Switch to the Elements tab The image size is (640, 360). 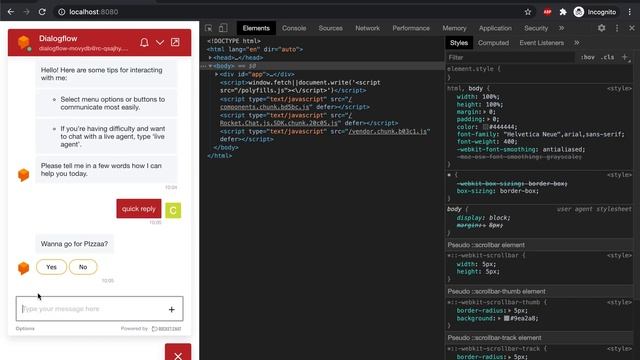pos(256,28)
